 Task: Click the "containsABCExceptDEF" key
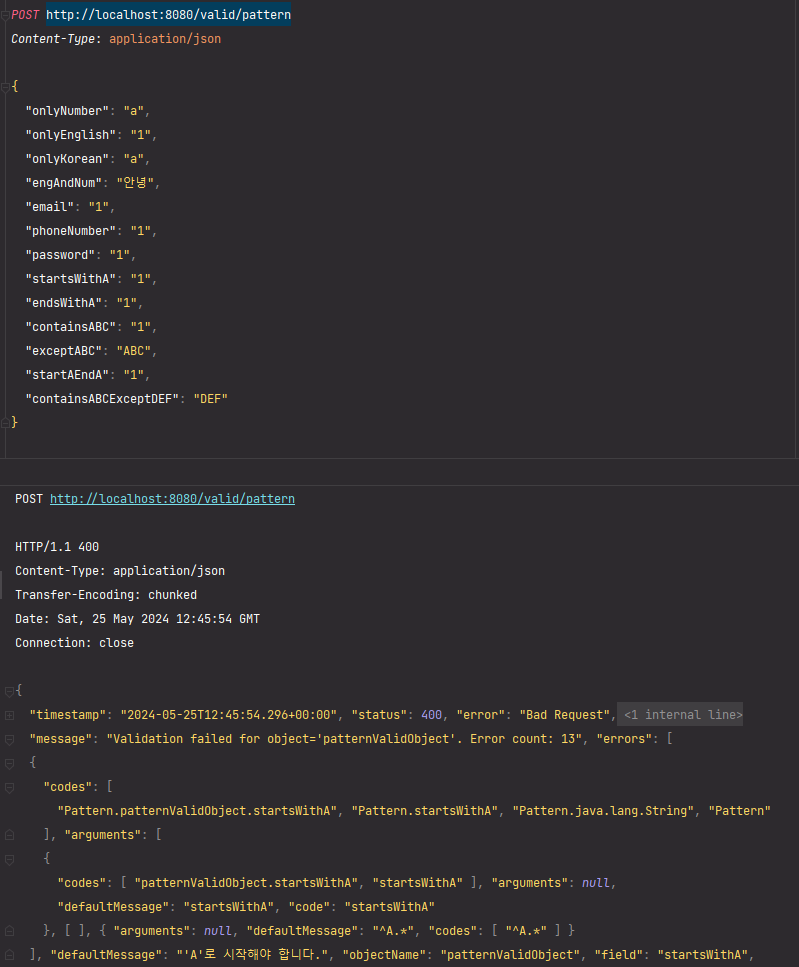click(102, 399)
